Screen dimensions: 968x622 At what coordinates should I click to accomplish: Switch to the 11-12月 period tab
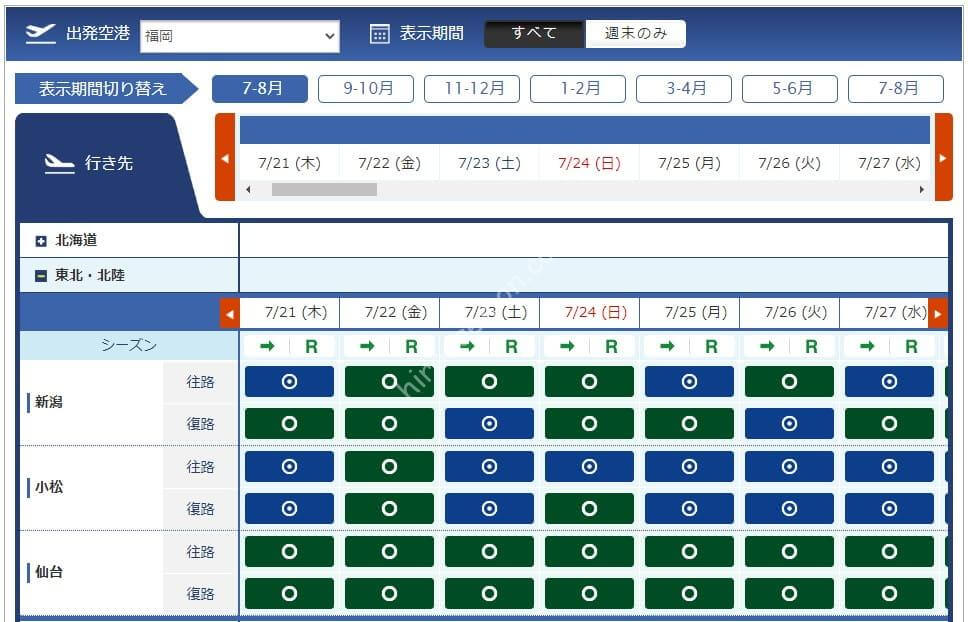(472, 89)
